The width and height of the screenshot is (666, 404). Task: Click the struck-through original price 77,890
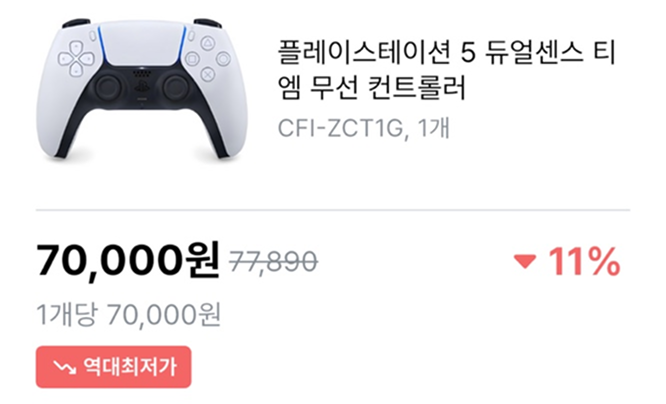tap(274, 261)
